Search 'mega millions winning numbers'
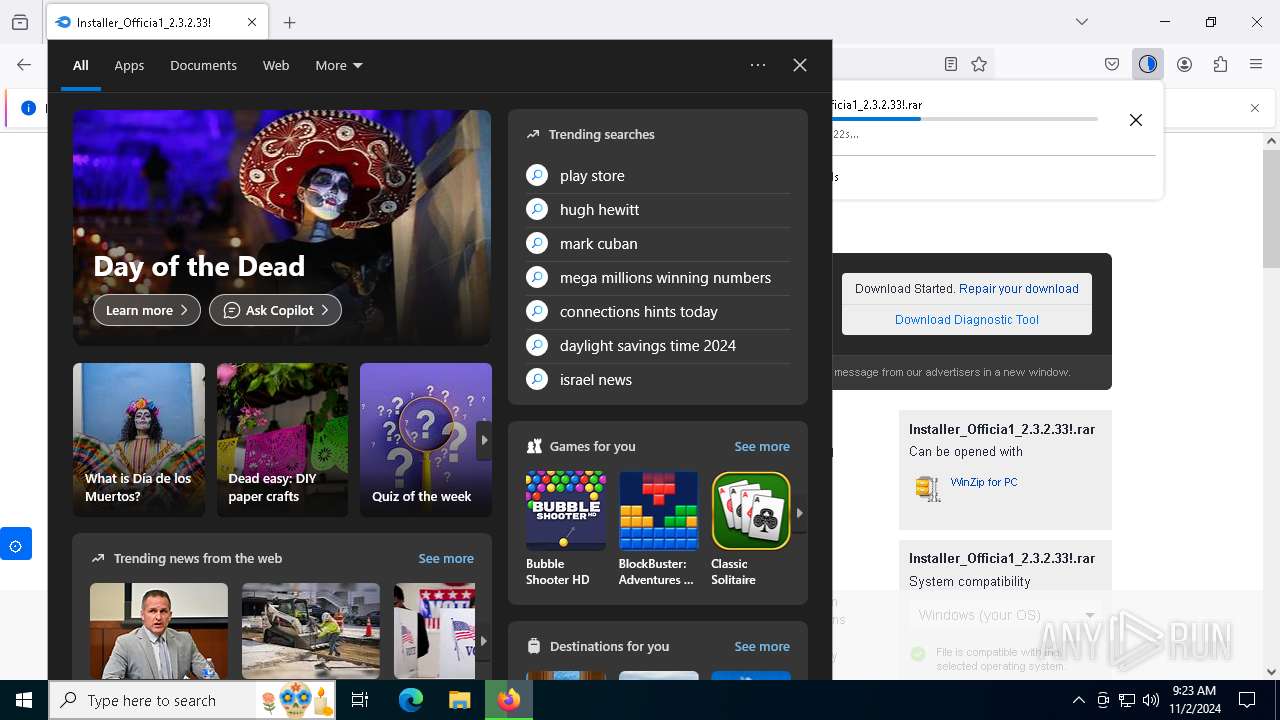 658,277
